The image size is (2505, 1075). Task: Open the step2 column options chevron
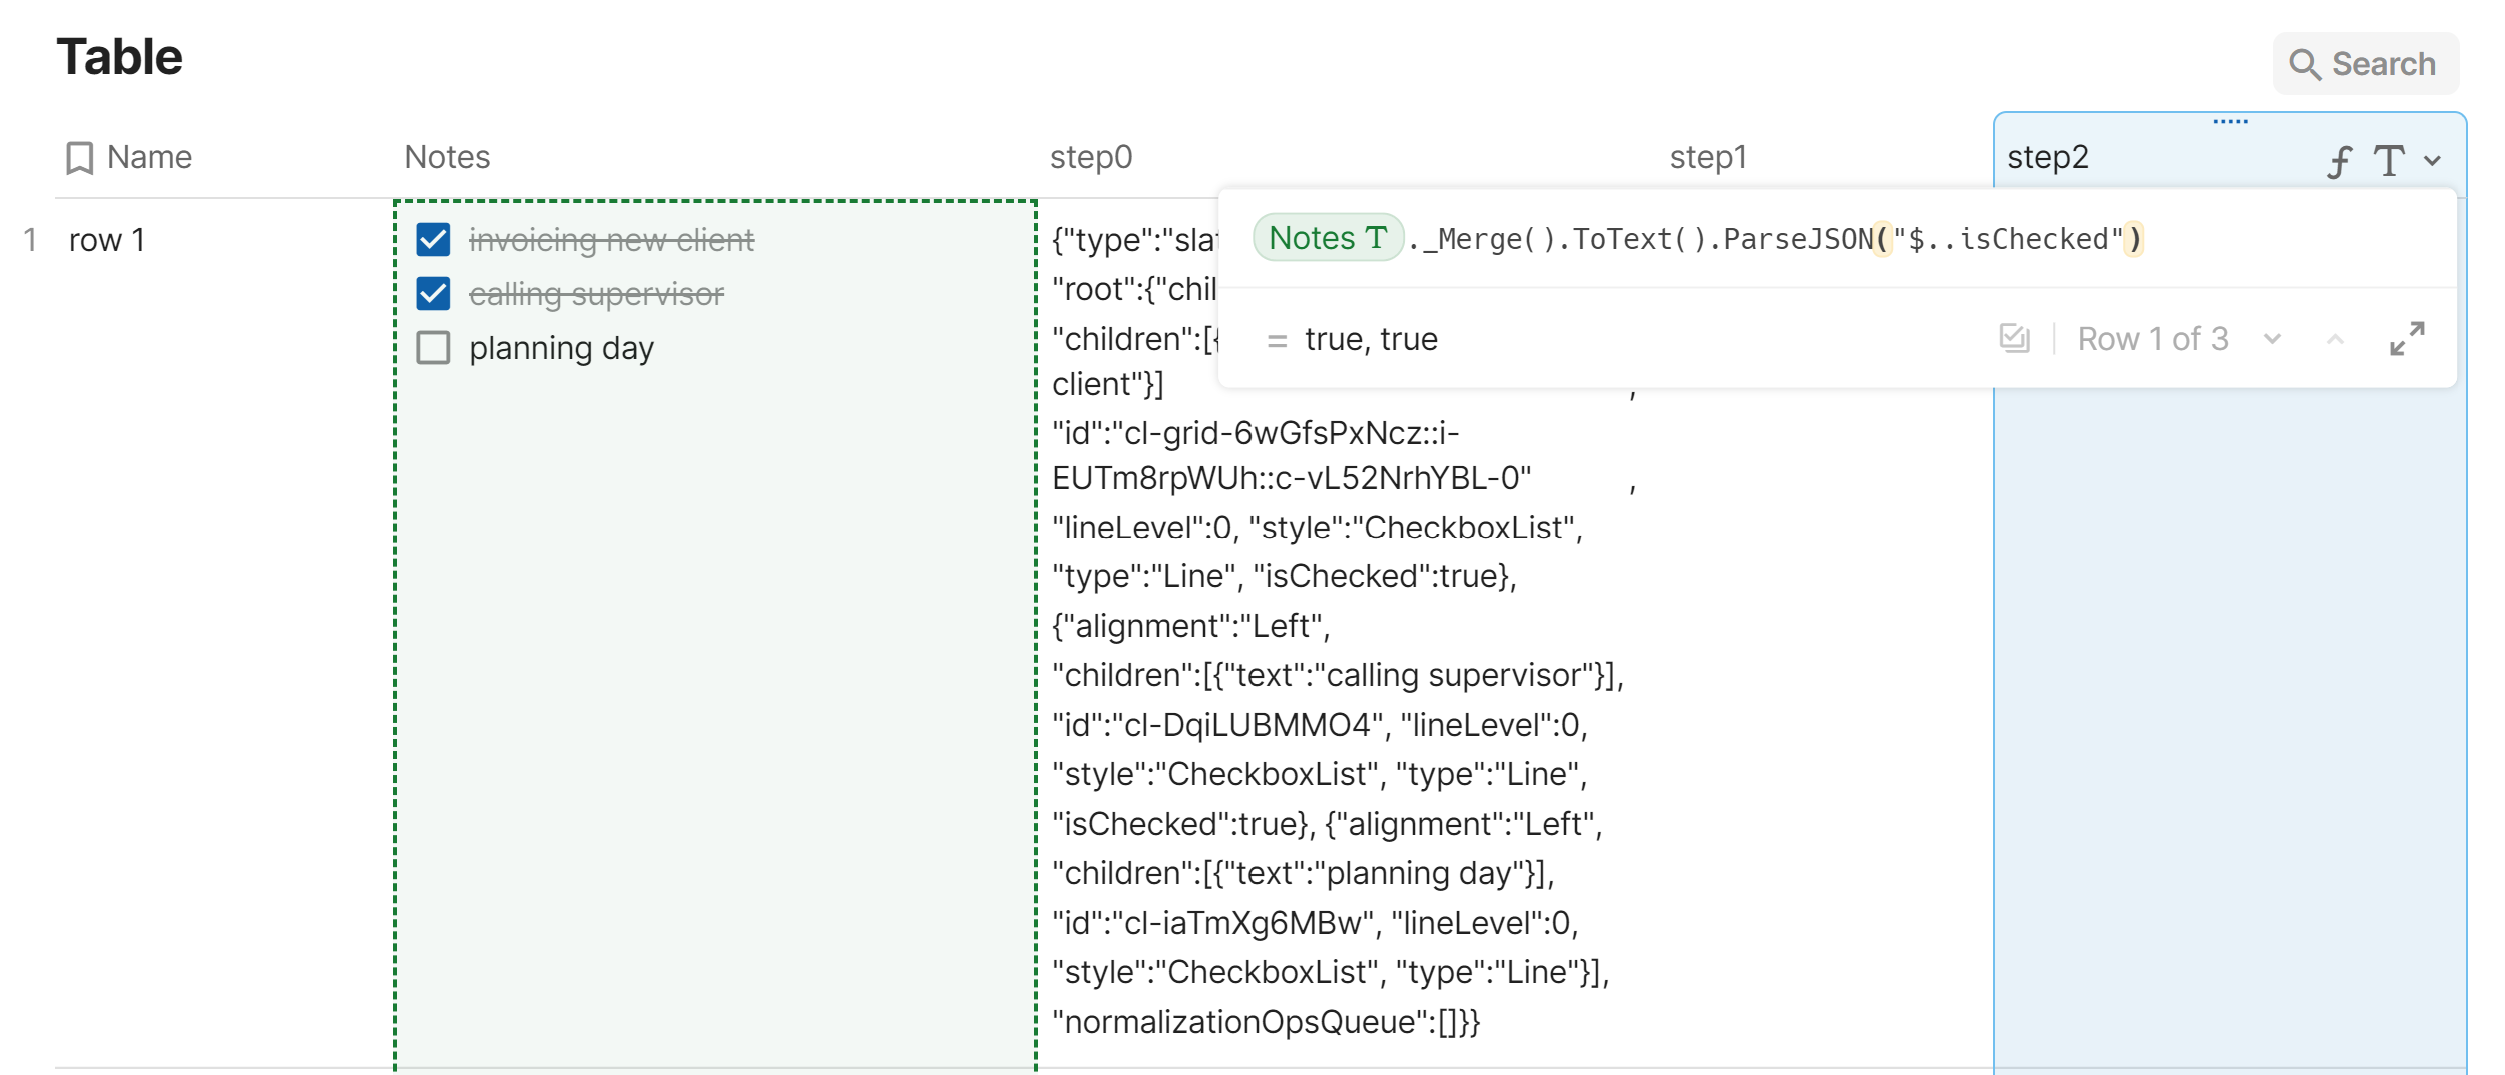tap(2433, 161)
